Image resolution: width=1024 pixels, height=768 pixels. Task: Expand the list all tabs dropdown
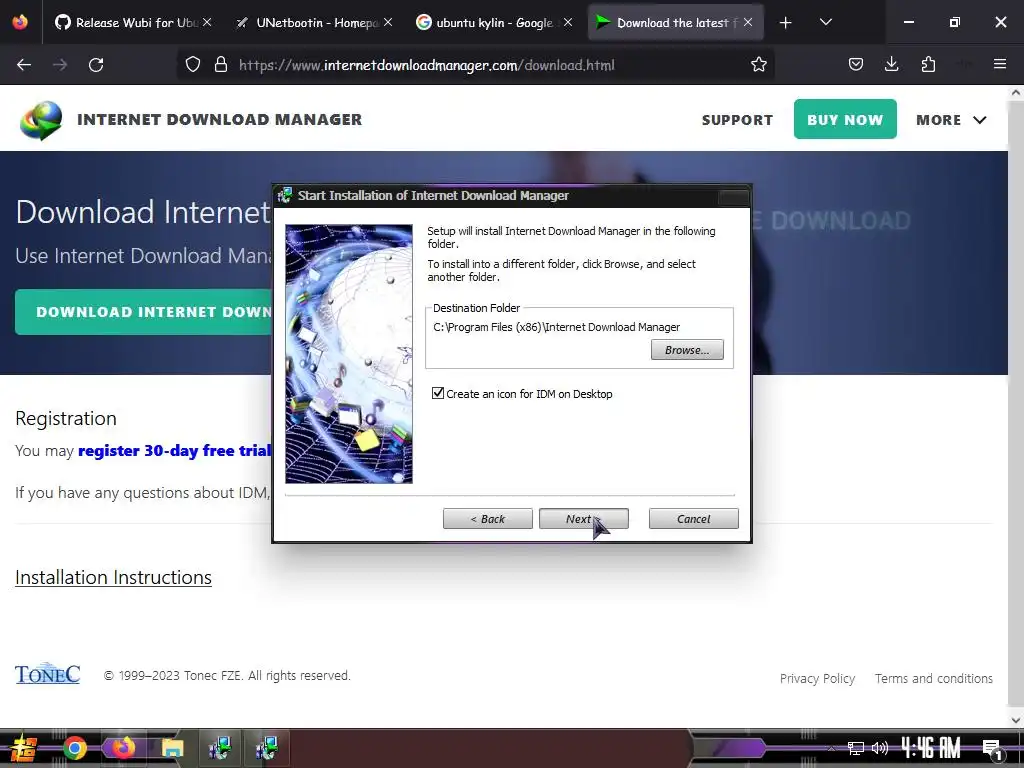point(825,22)
